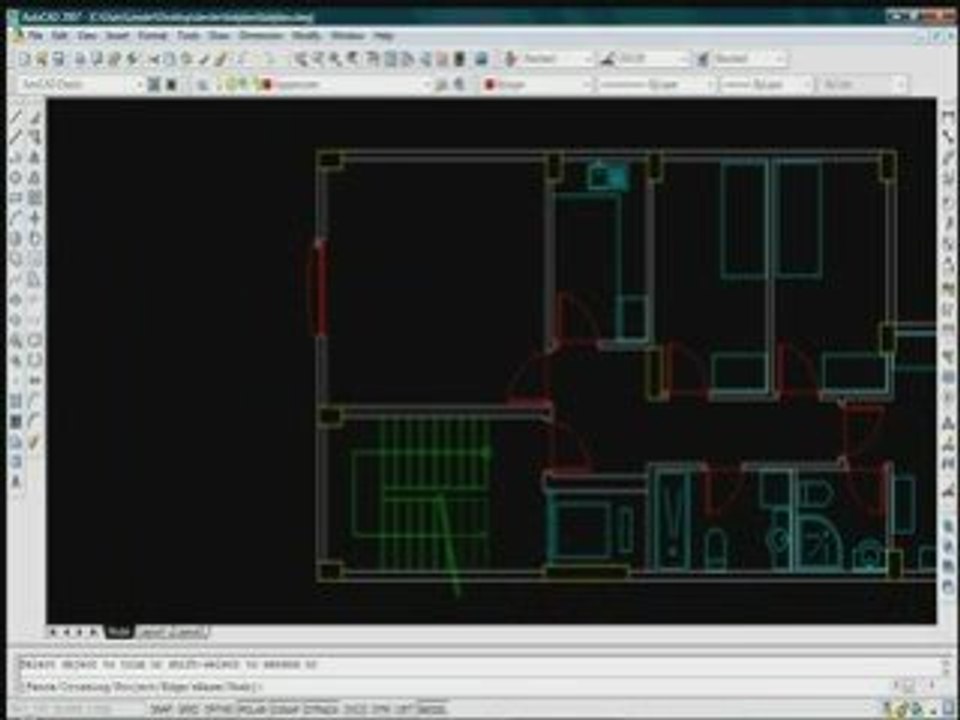Open the File menu
Viewport: 960px width, 720px height.
(x=36, y=36)
